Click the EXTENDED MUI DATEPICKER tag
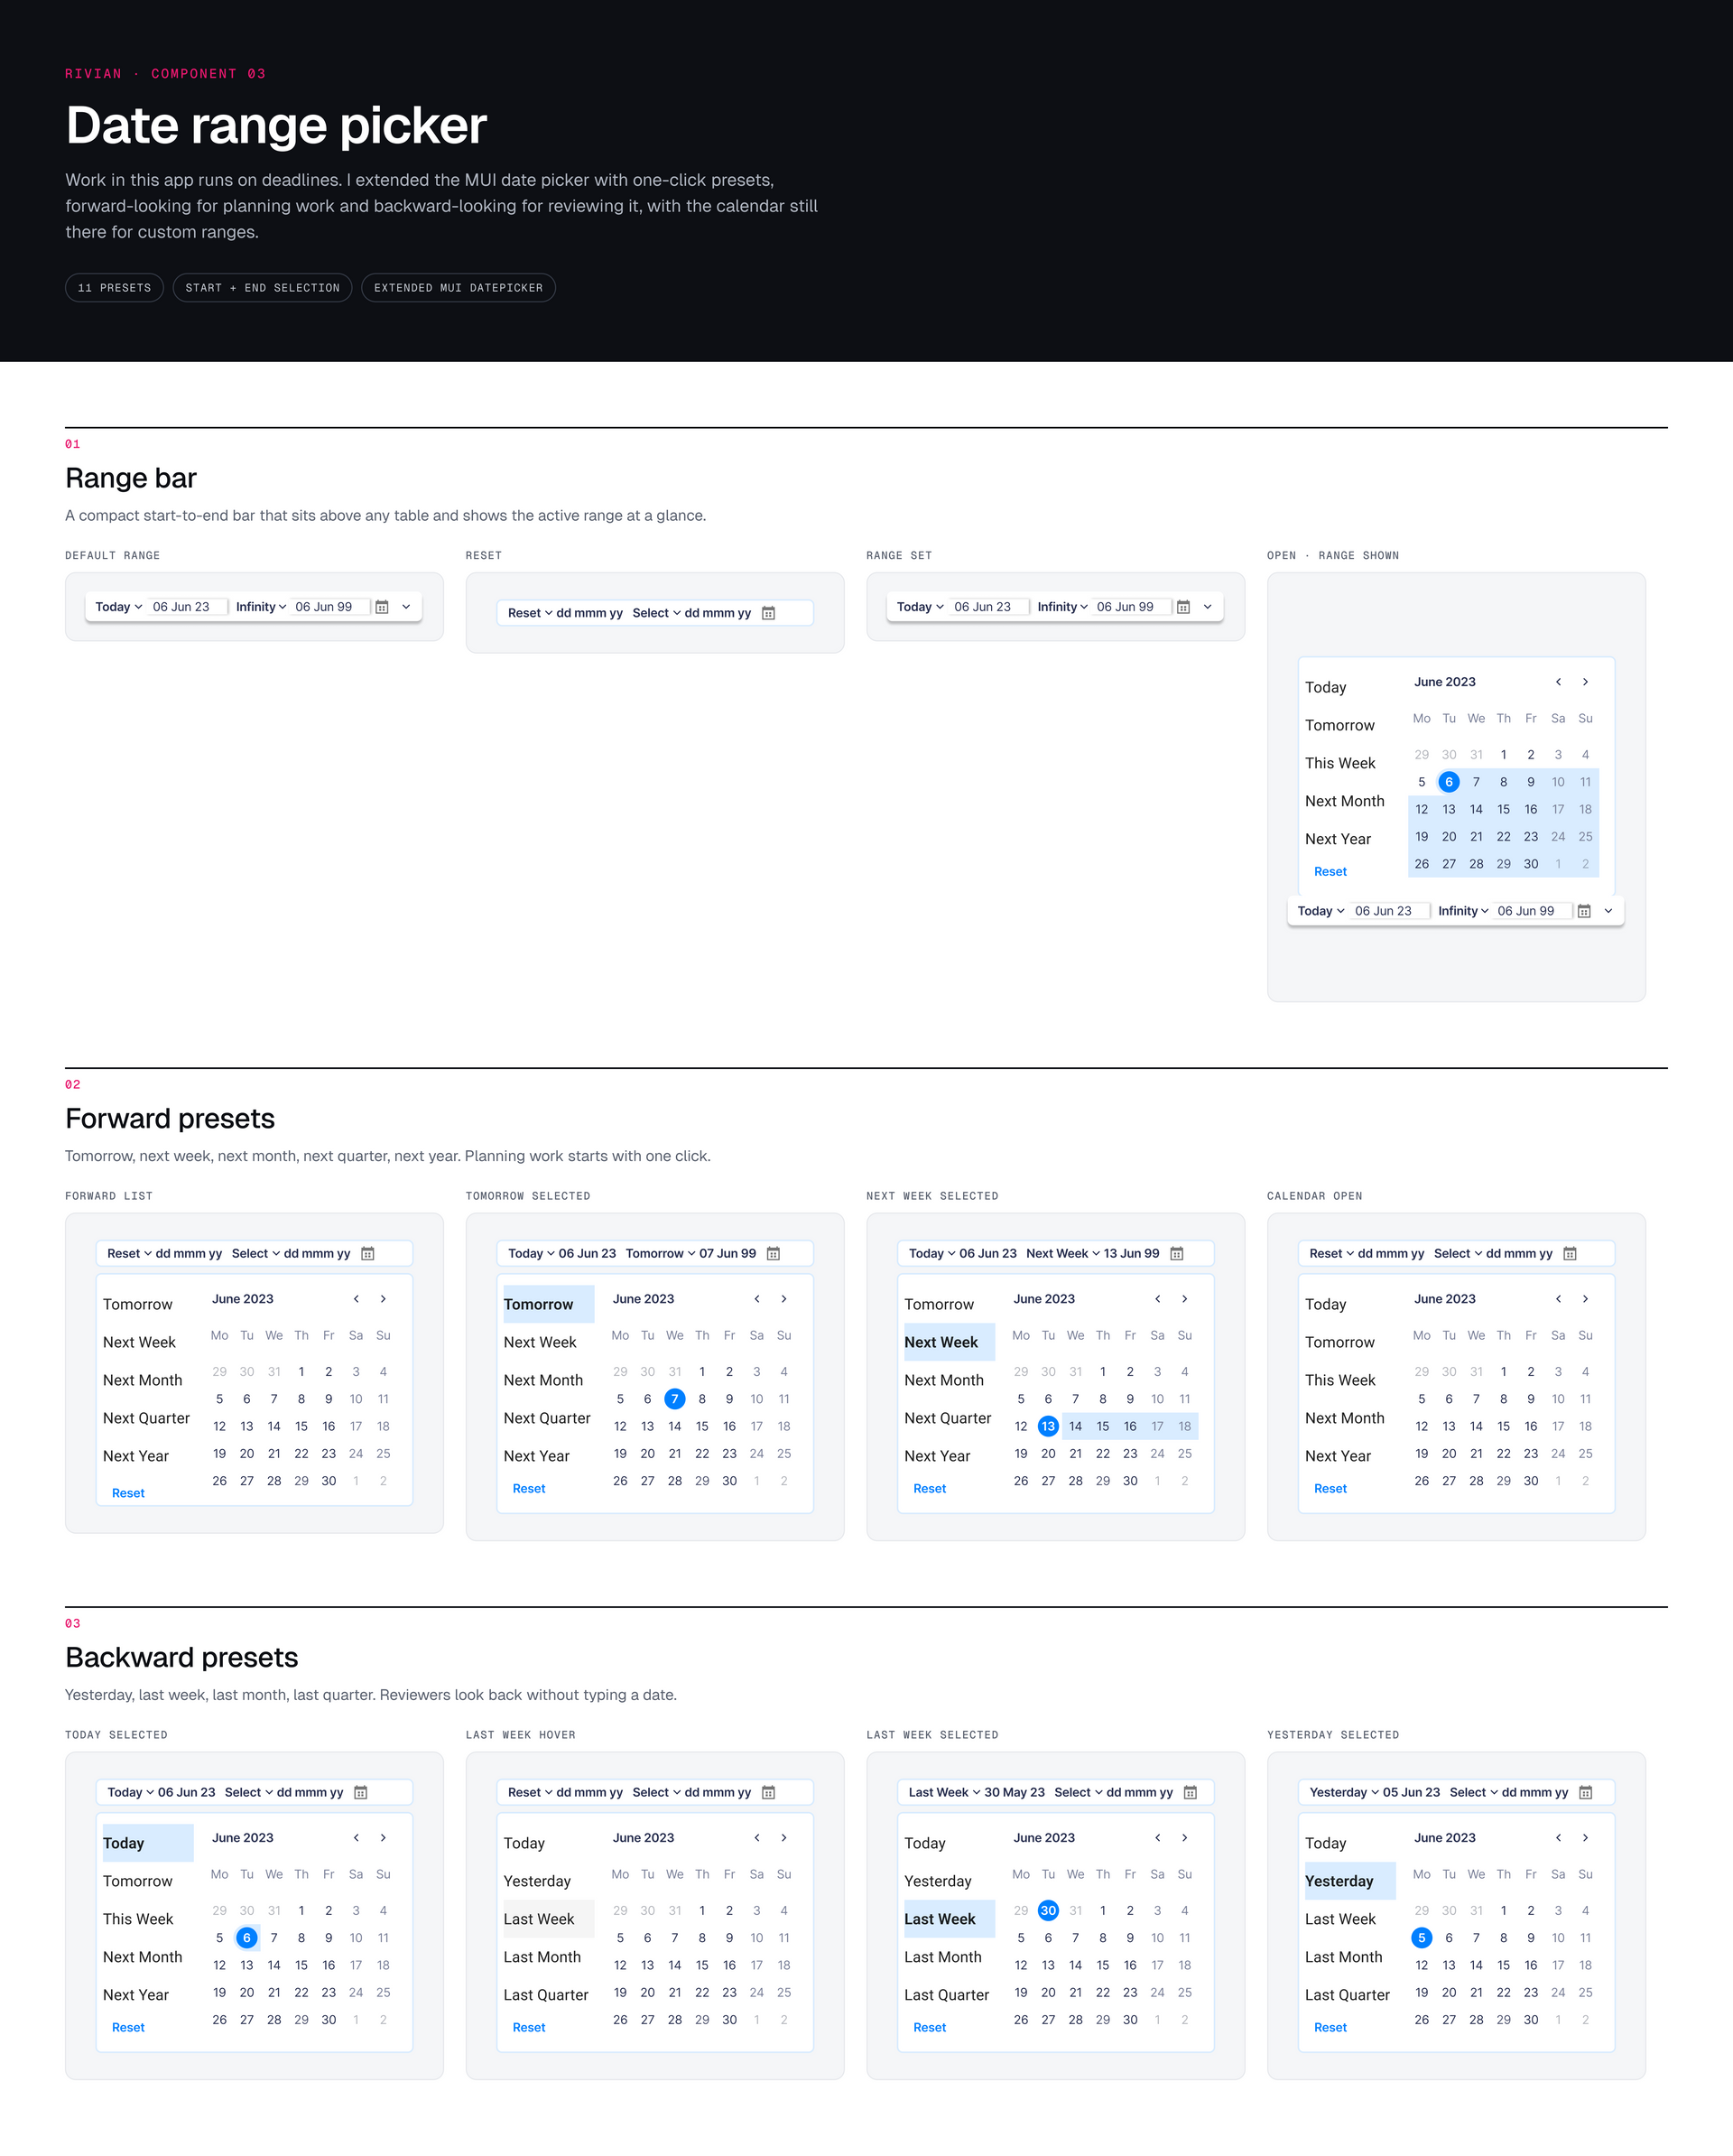 [x=458, y=288]
